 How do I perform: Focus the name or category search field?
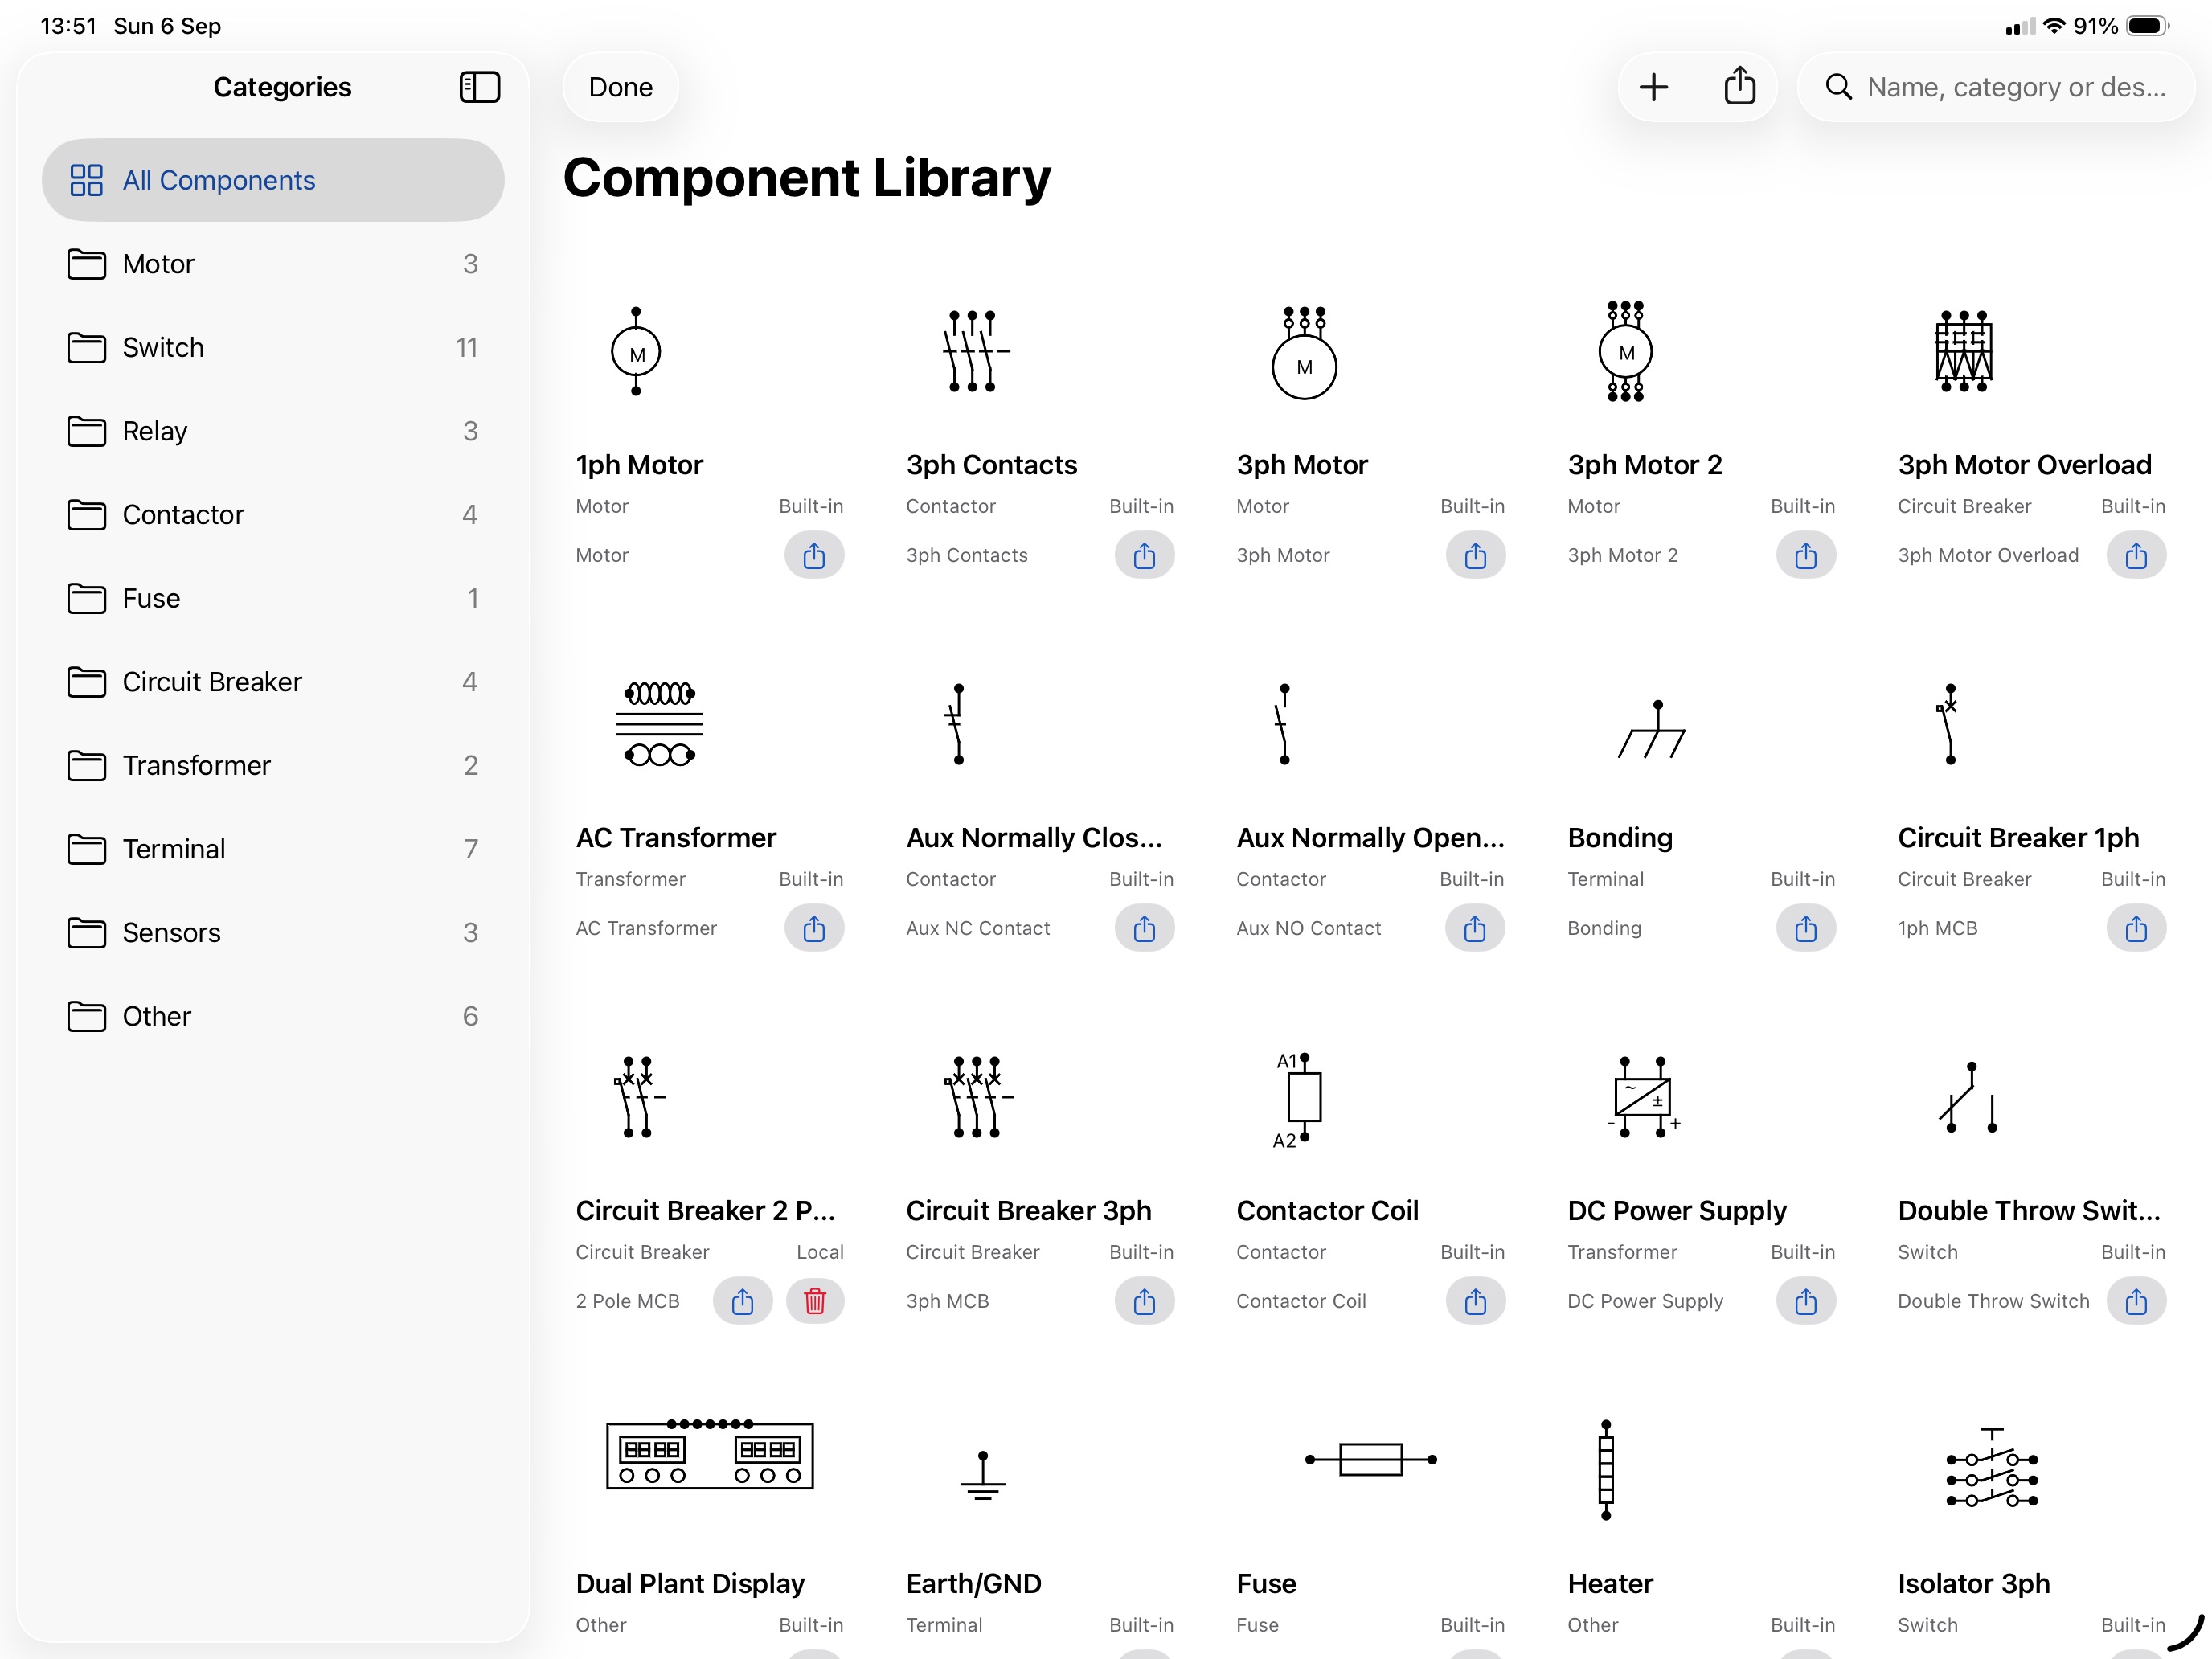point(1996,87)
